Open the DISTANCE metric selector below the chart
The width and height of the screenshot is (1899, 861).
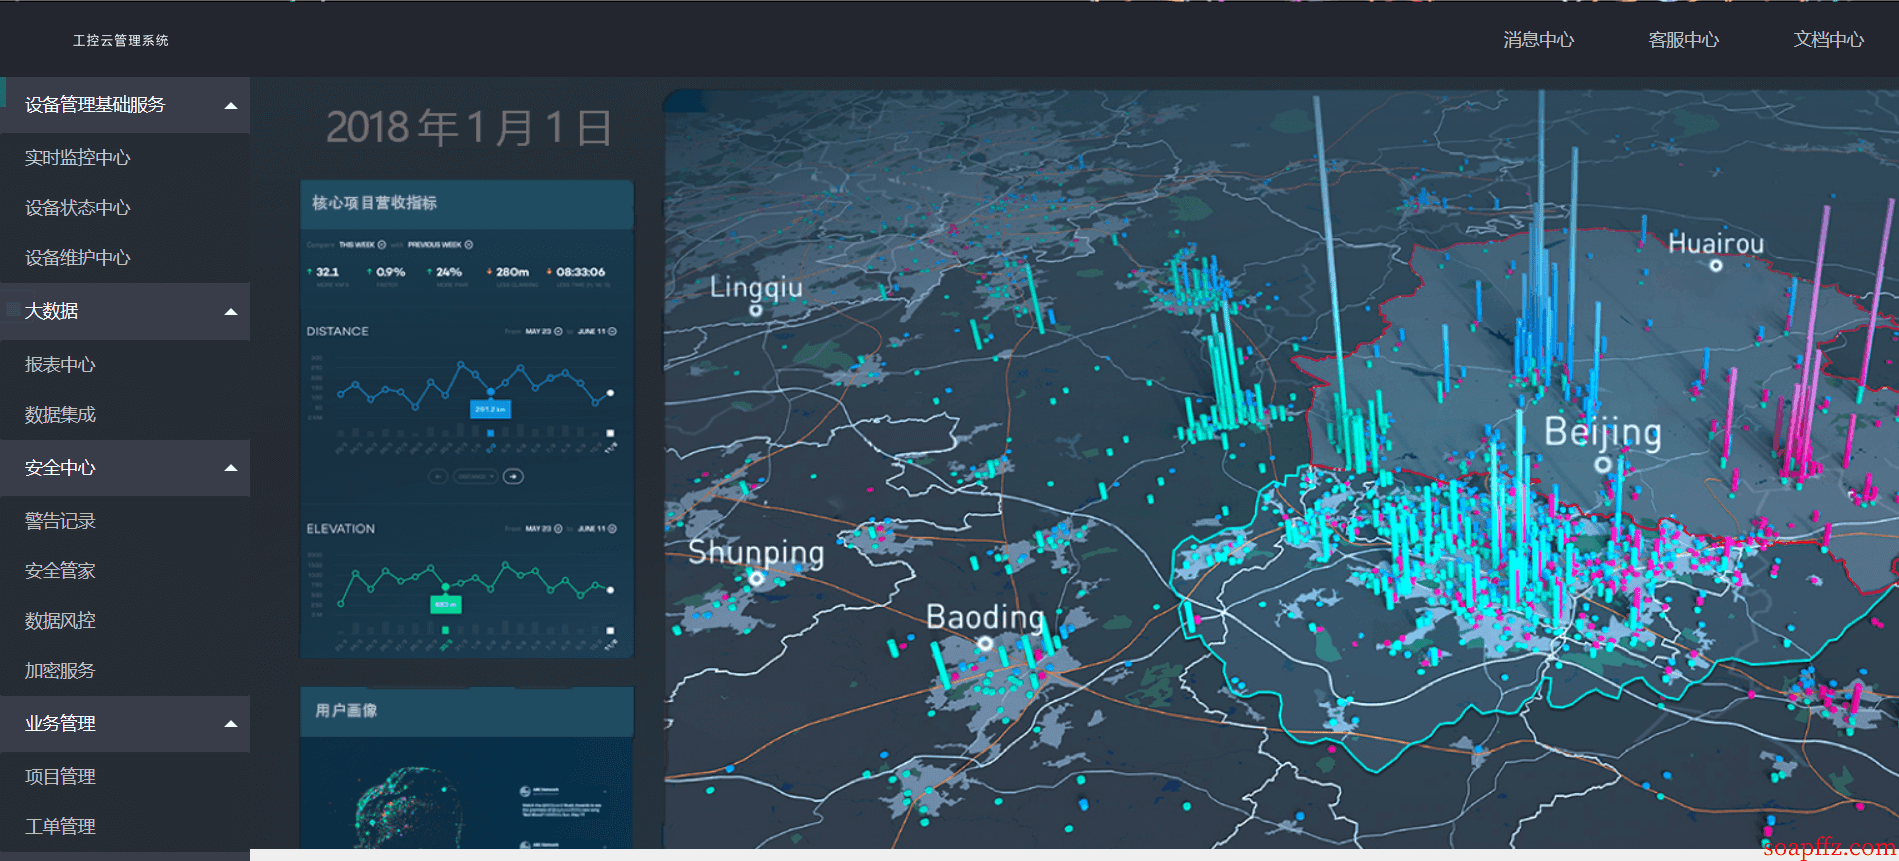(x=475, y=477)
